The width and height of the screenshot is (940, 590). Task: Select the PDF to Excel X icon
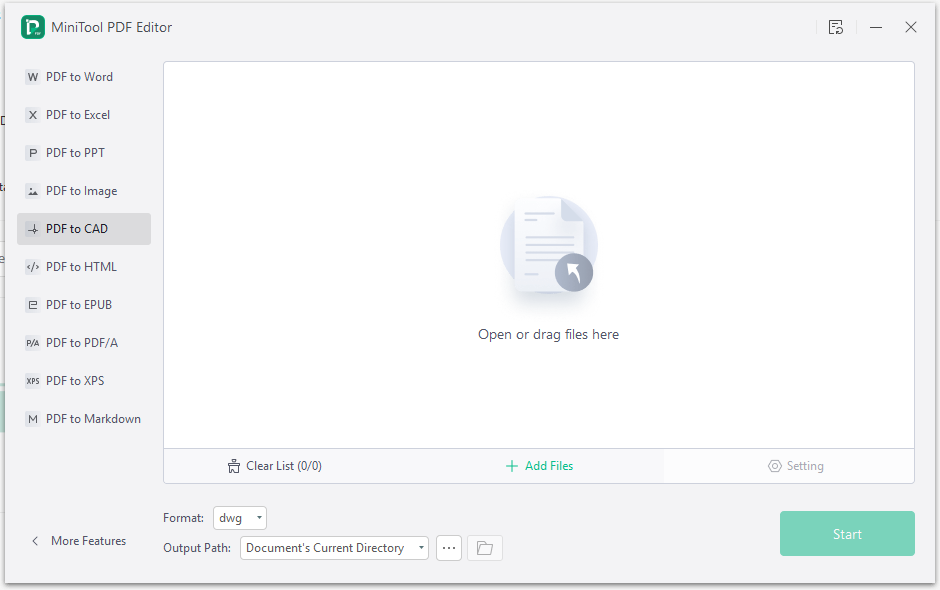[33, 115]
